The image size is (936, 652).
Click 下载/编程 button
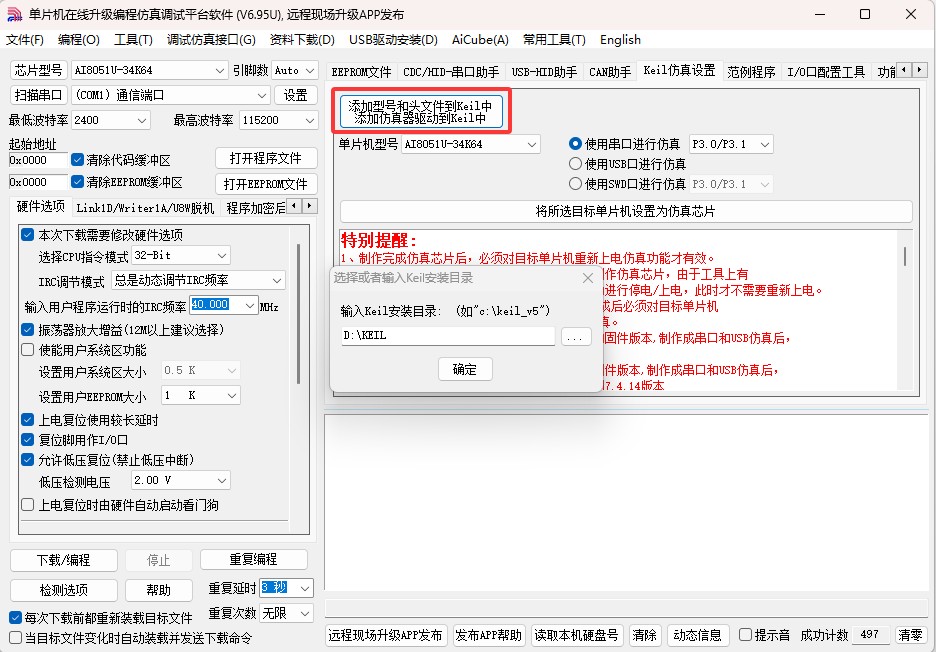(x=63, y=560)
